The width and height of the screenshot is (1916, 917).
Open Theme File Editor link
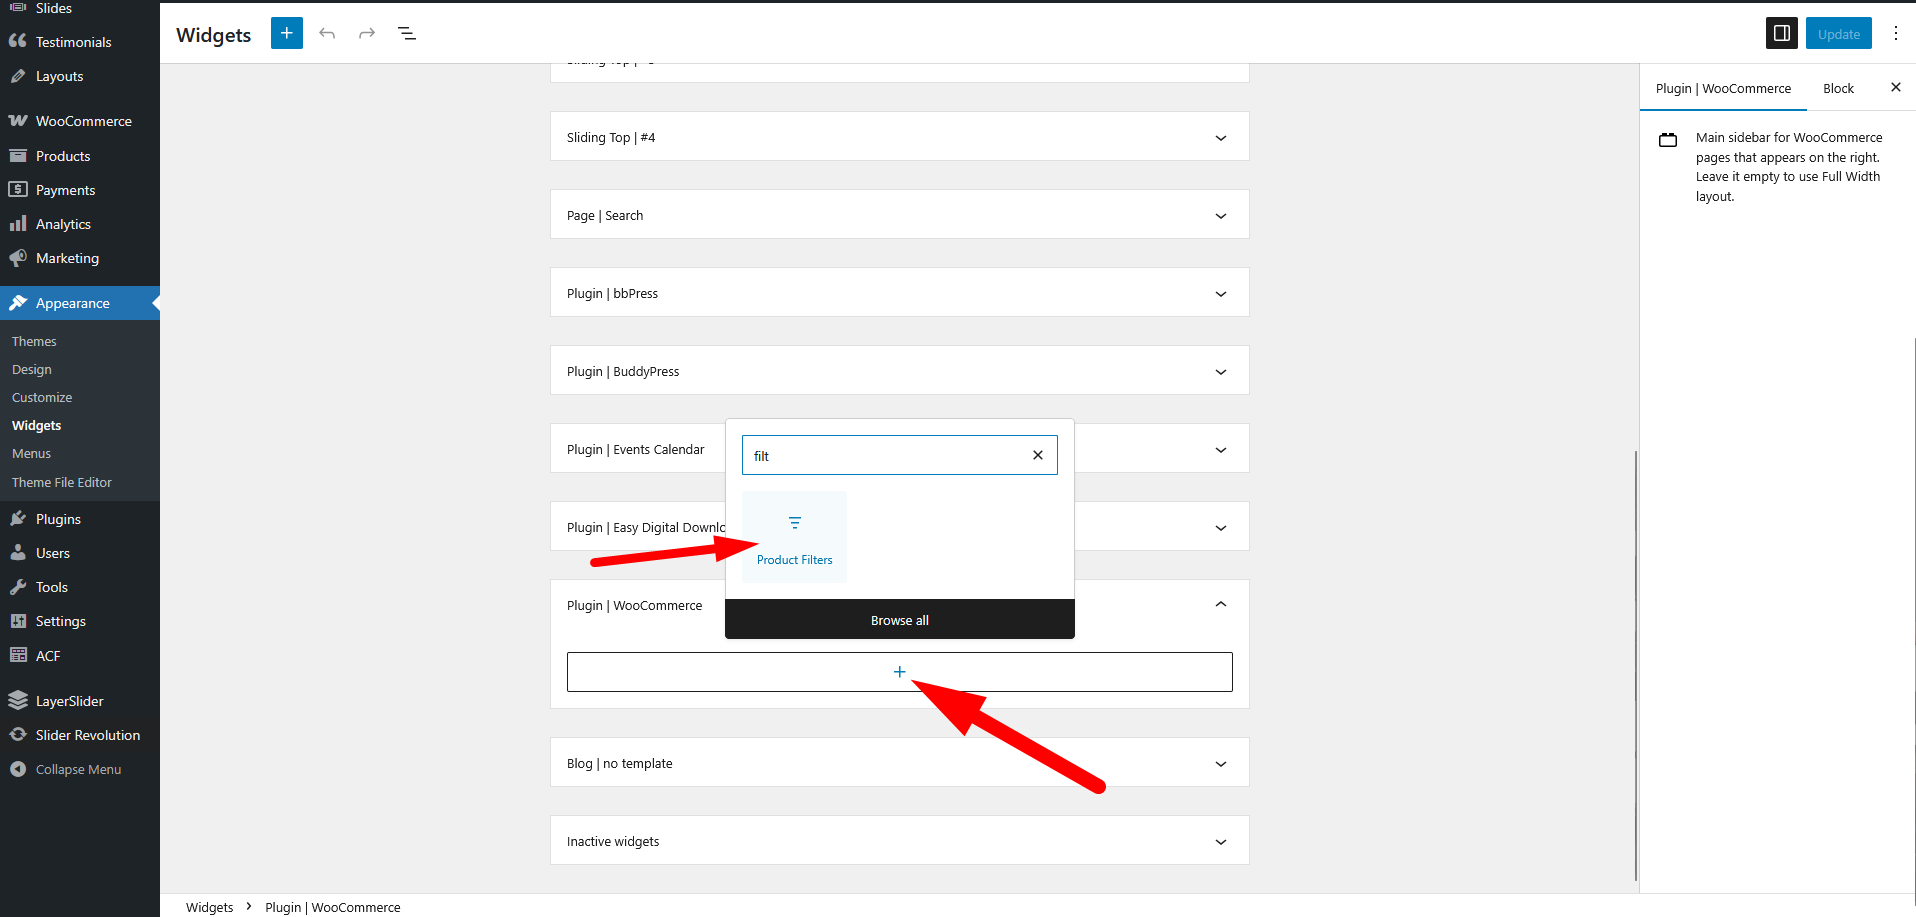tap(62, 482)
